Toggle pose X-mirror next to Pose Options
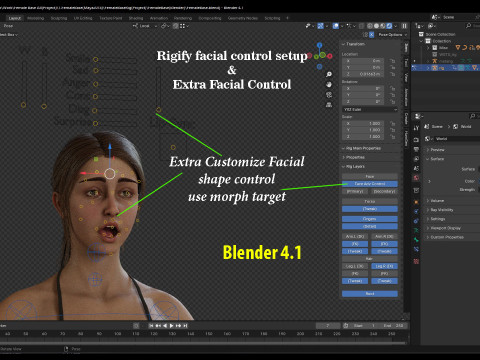 (x=372, y=35)
